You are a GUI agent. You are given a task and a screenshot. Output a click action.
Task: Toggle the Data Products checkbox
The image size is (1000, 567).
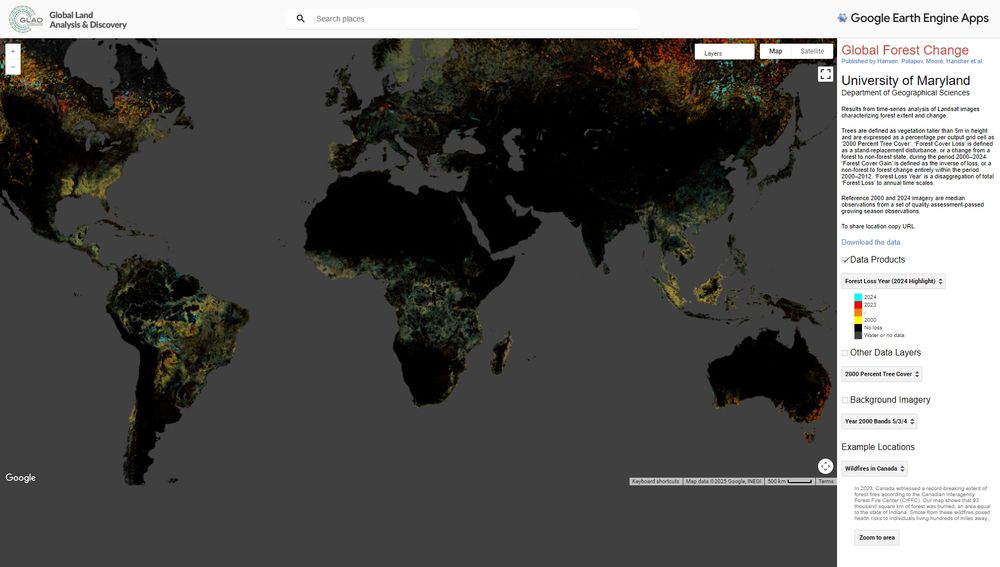pos(845,260)
